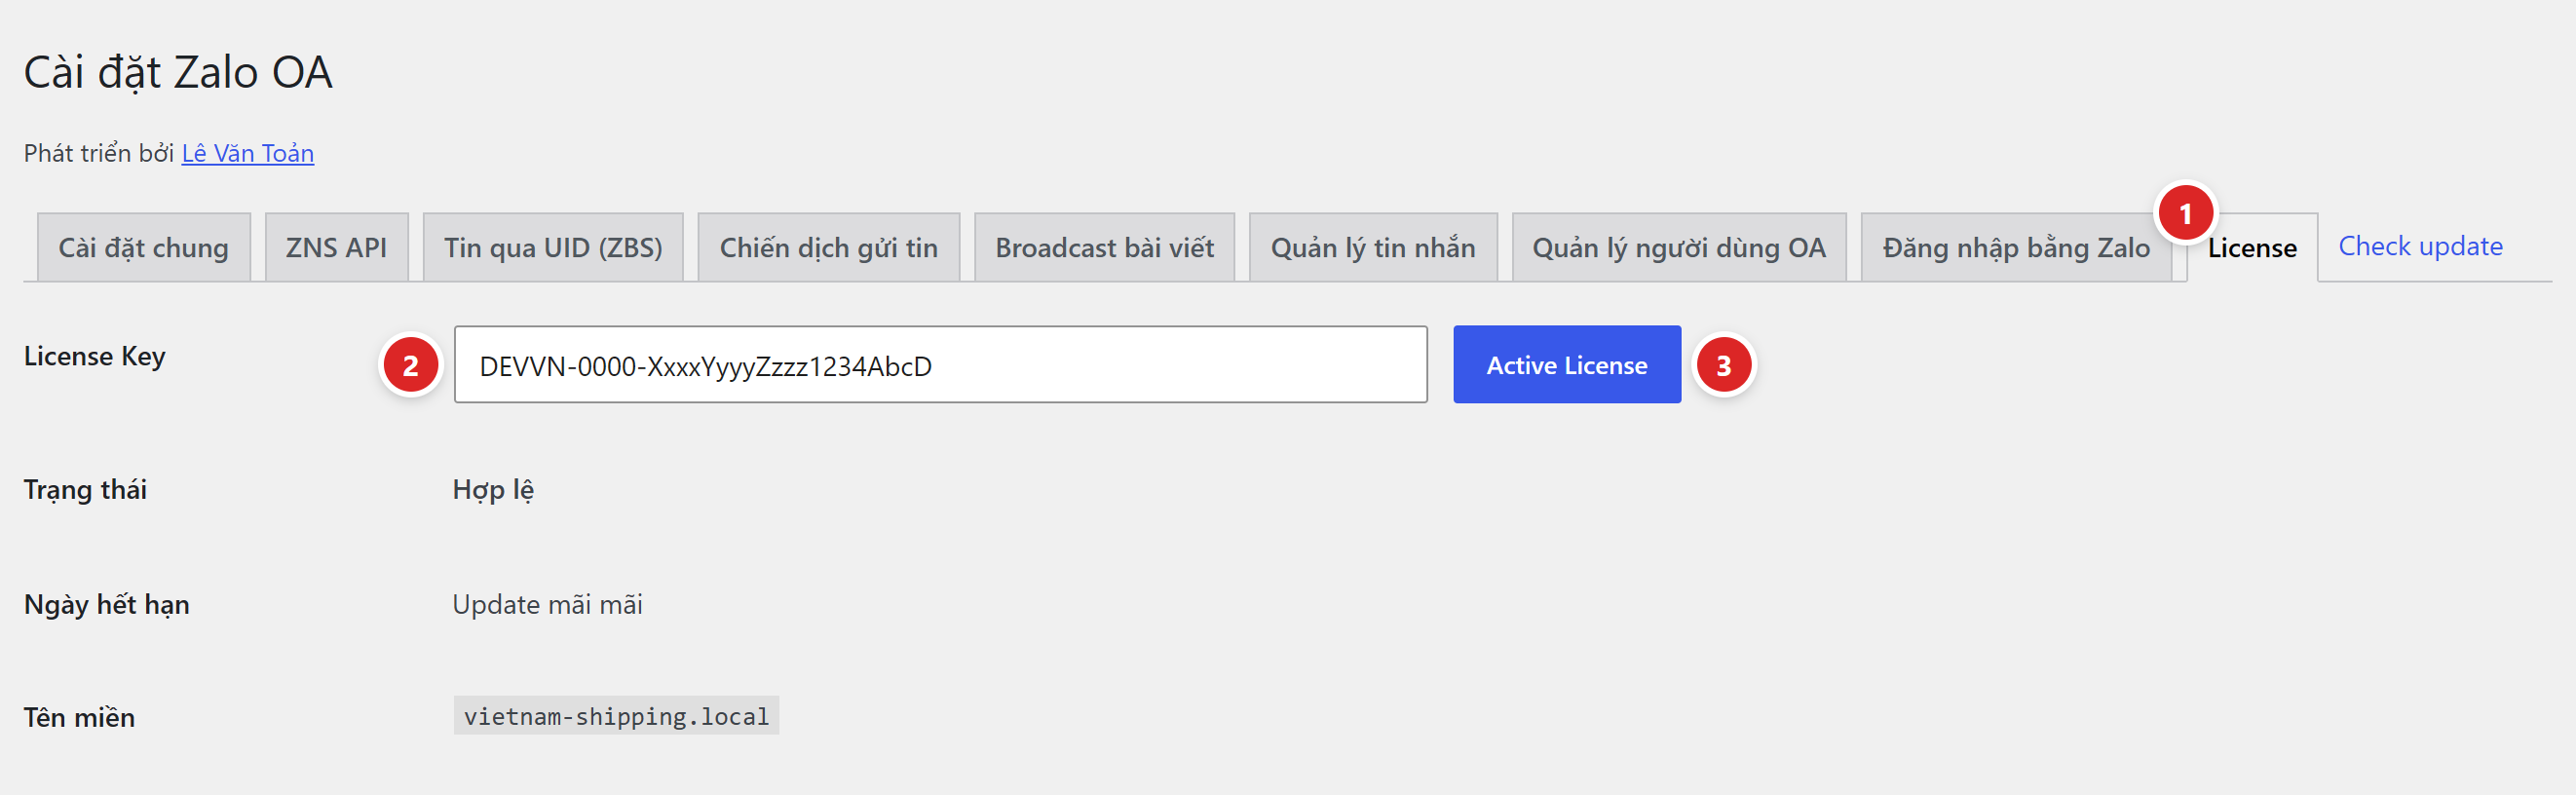Screen dimensions: 2576x795
Task: Select the License tab
Action: [2251, 247]
